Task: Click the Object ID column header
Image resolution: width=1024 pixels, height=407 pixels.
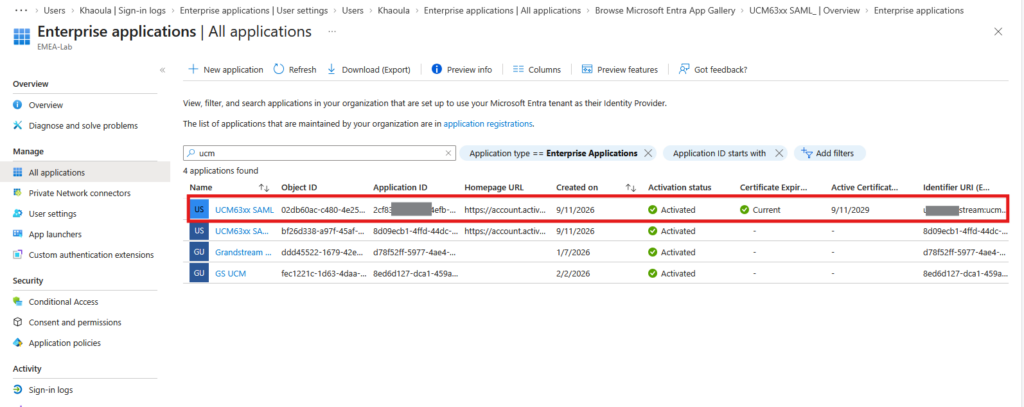Action: (x=299, y=187)
